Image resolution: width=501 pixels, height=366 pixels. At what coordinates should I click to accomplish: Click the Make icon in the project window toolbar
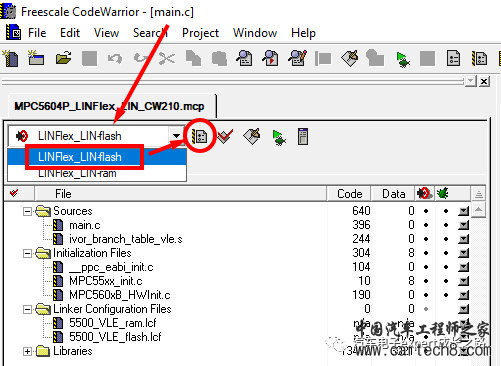point(252,136)
